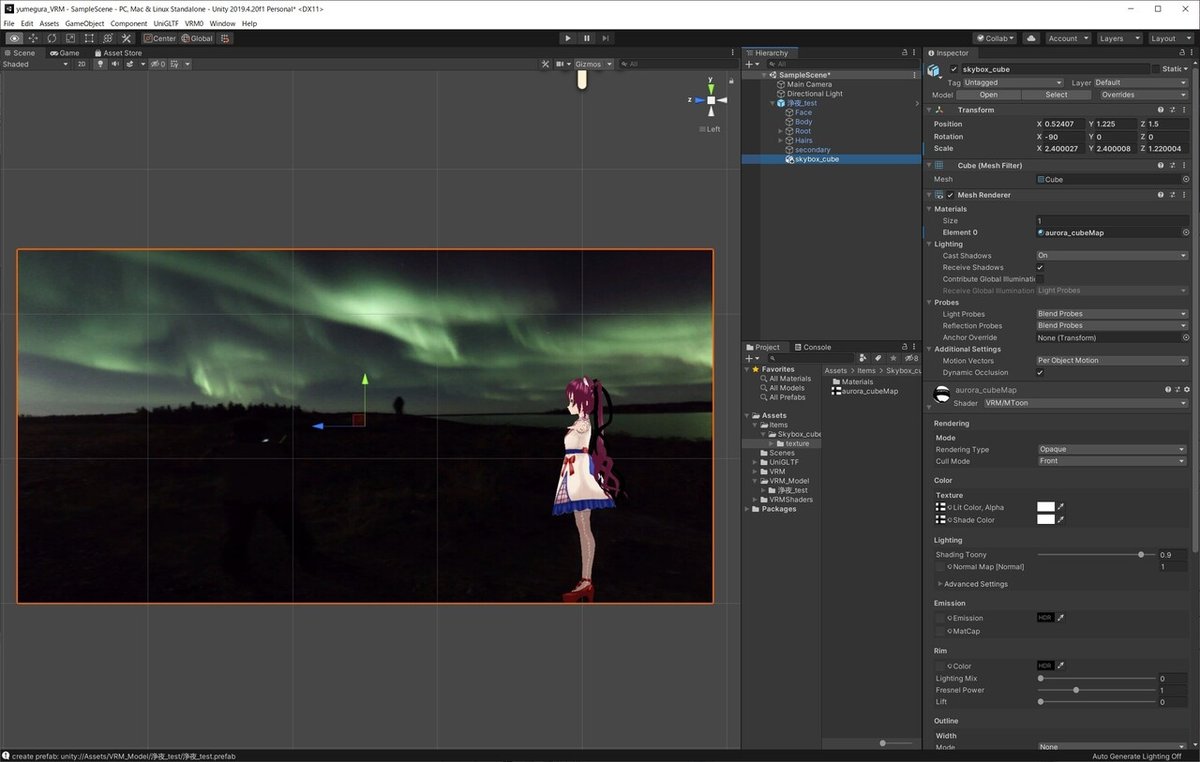Screen dimensions: 1200x762
Task: Click the Open button for Model
Action: coord(988,95)
